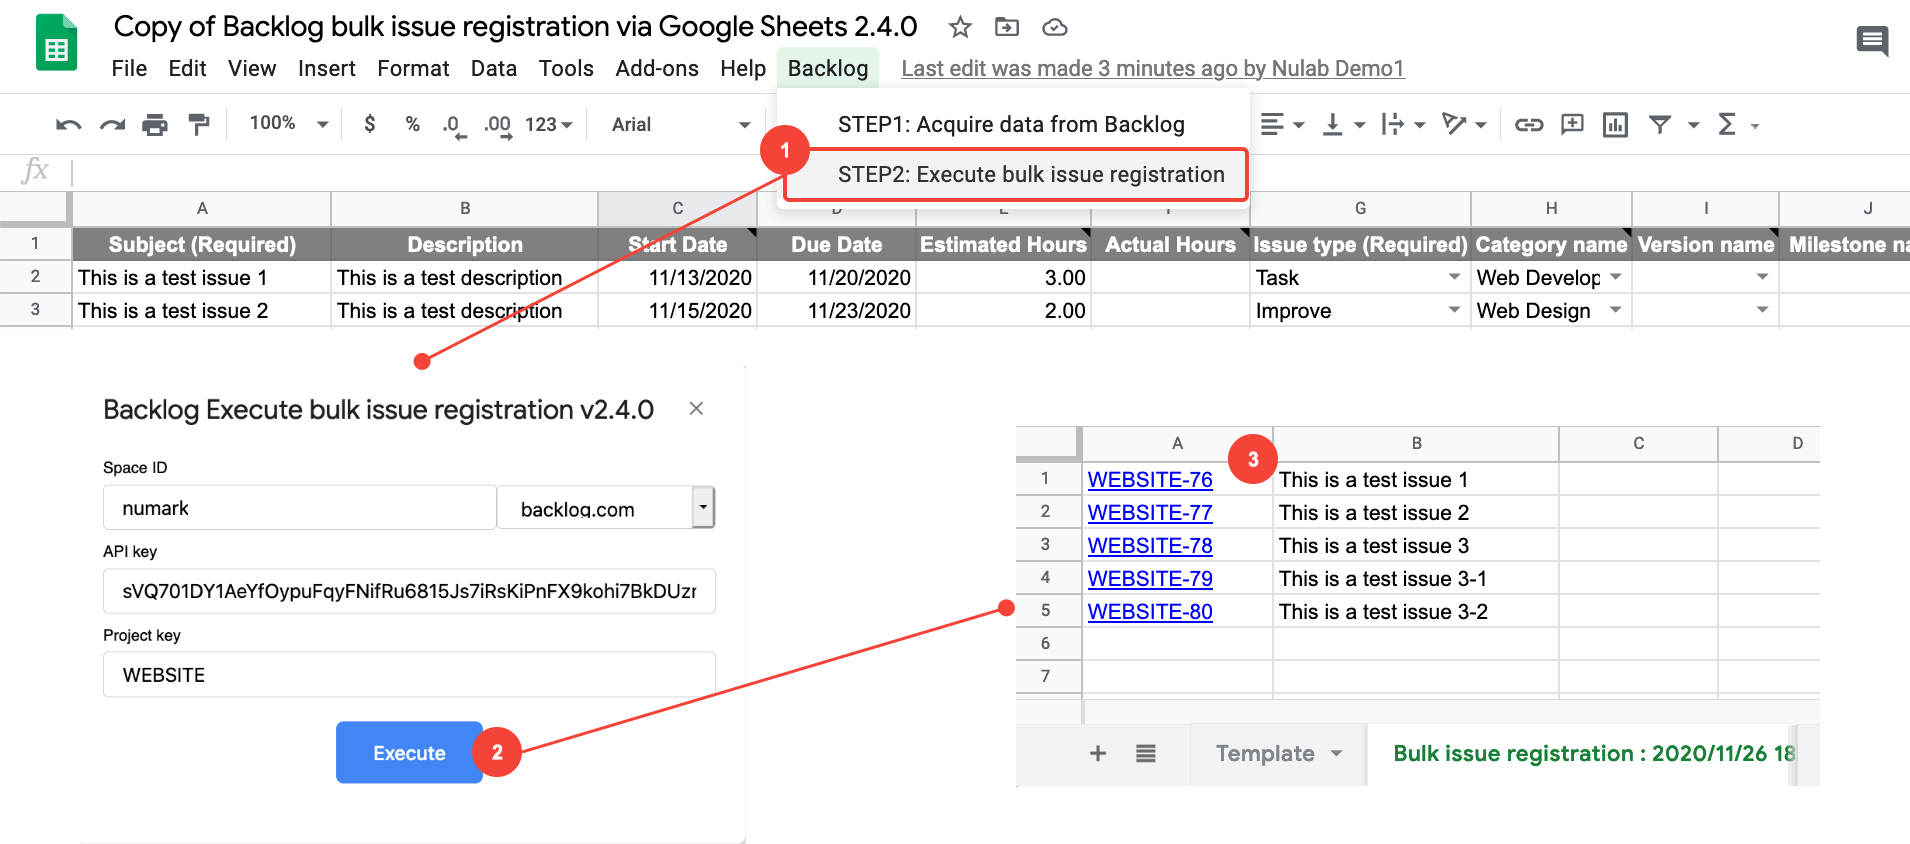
Task: Format as percent
Action: (x=412, y=124)
